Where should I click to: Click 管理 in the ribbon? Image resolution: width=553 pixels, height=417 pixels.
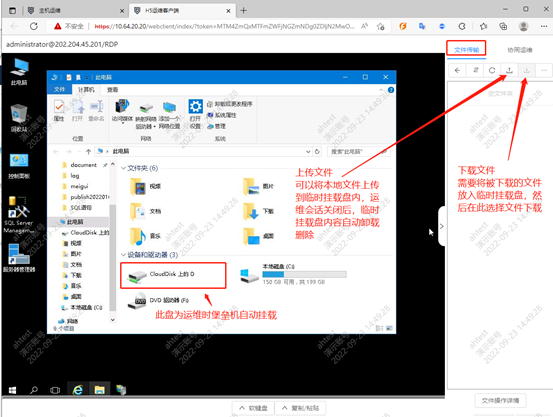pos(217,126)
